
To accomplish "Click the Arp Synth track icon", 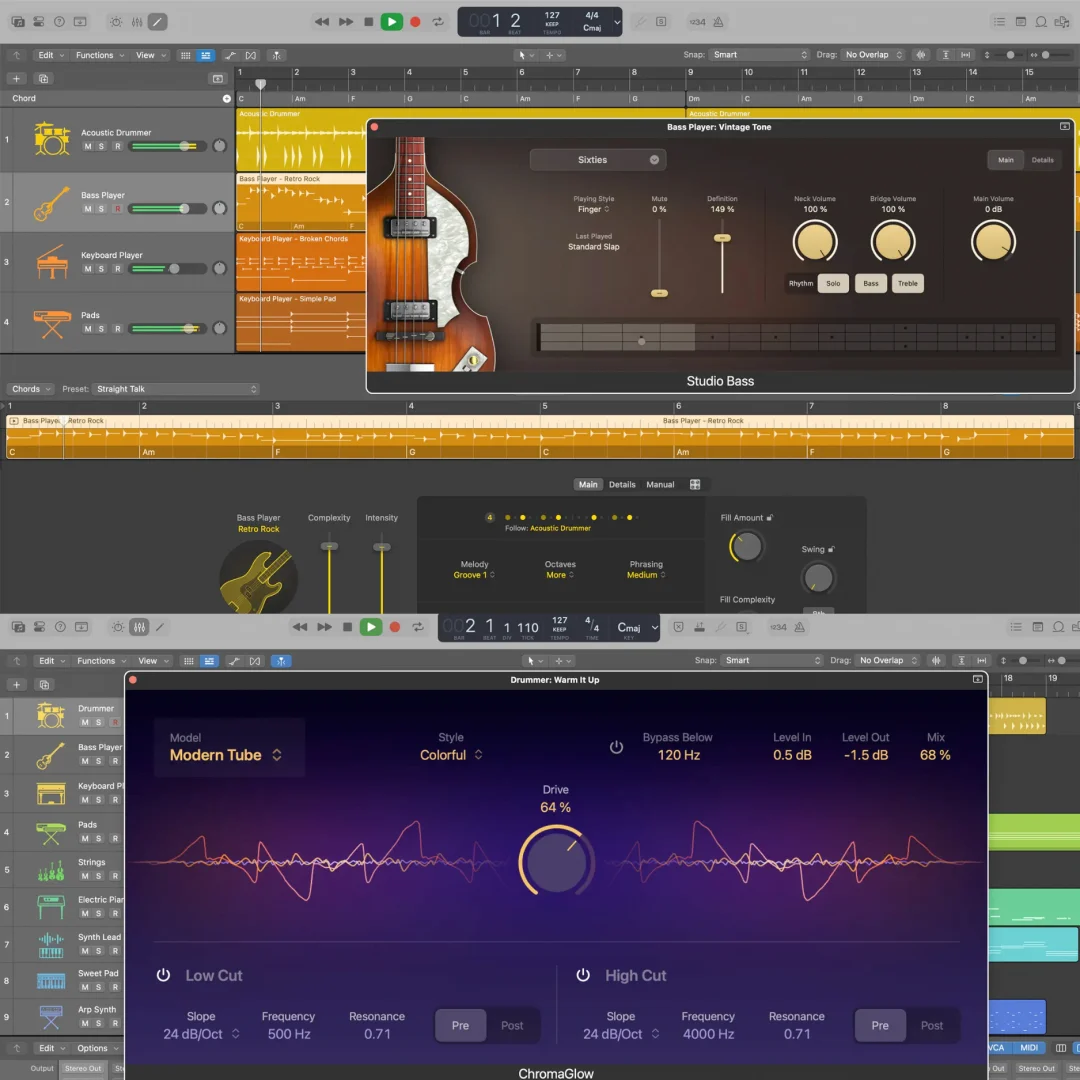I will click(x=51, y=1017).
